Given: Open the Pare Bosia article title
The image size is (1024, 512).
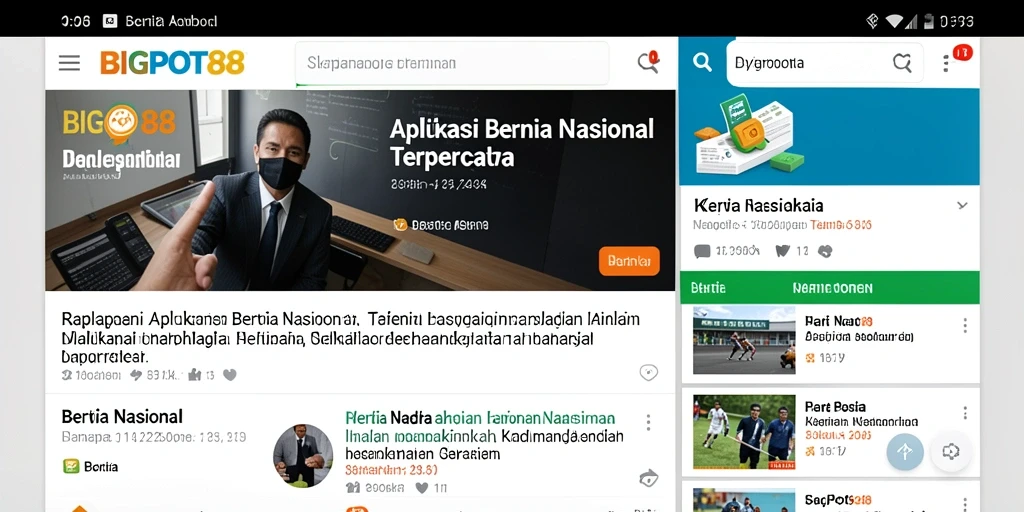Looking at the screenshot, I should click(835, 407).
